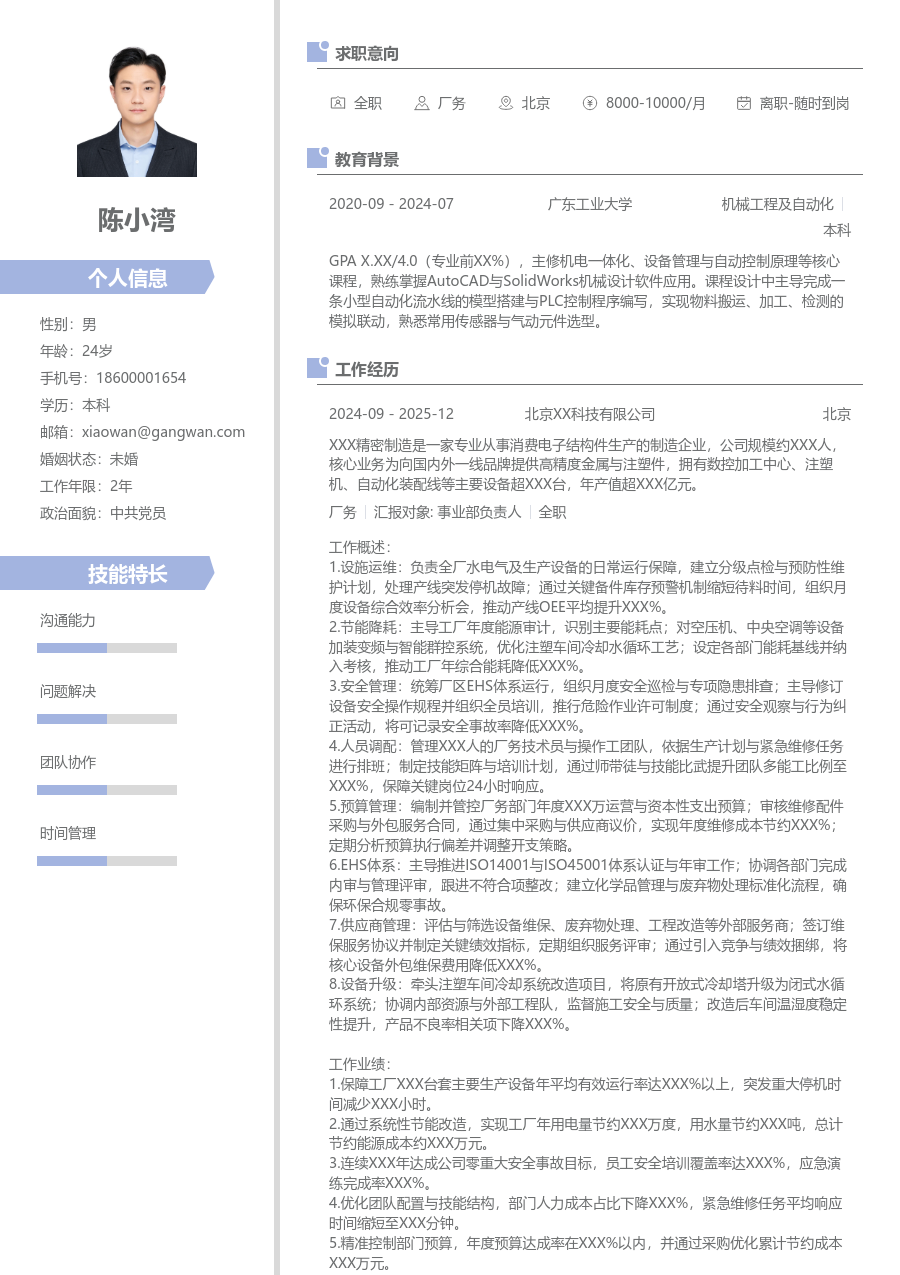
Task: Click the name heading 陈小湾
Action: tap(137, 220)
